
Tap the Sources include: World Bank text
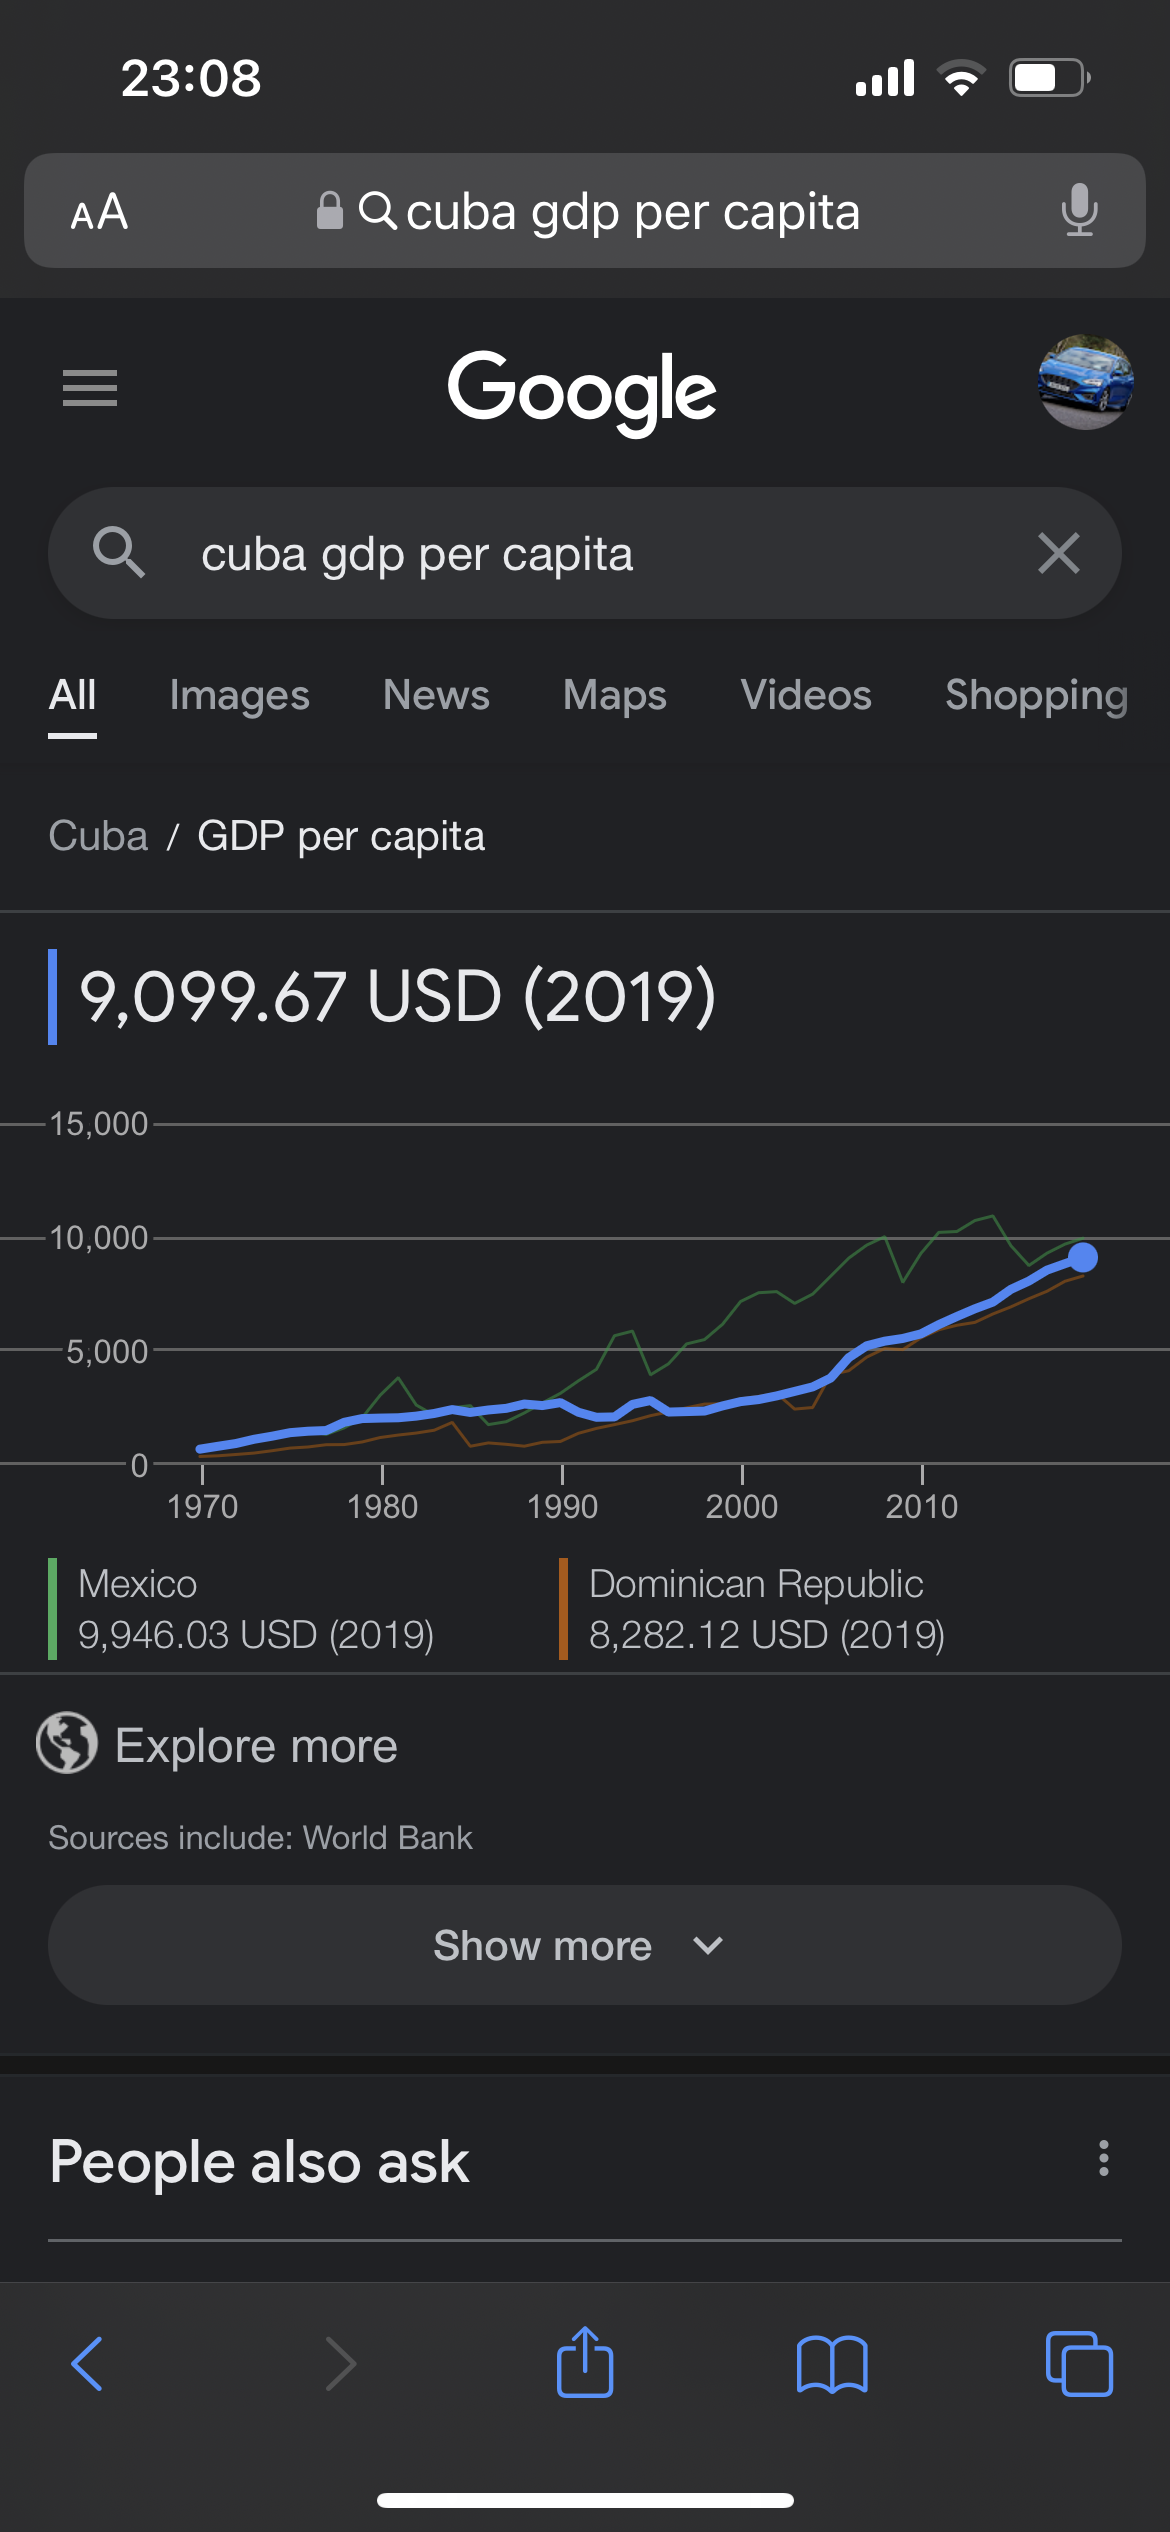pos(260,1838)
